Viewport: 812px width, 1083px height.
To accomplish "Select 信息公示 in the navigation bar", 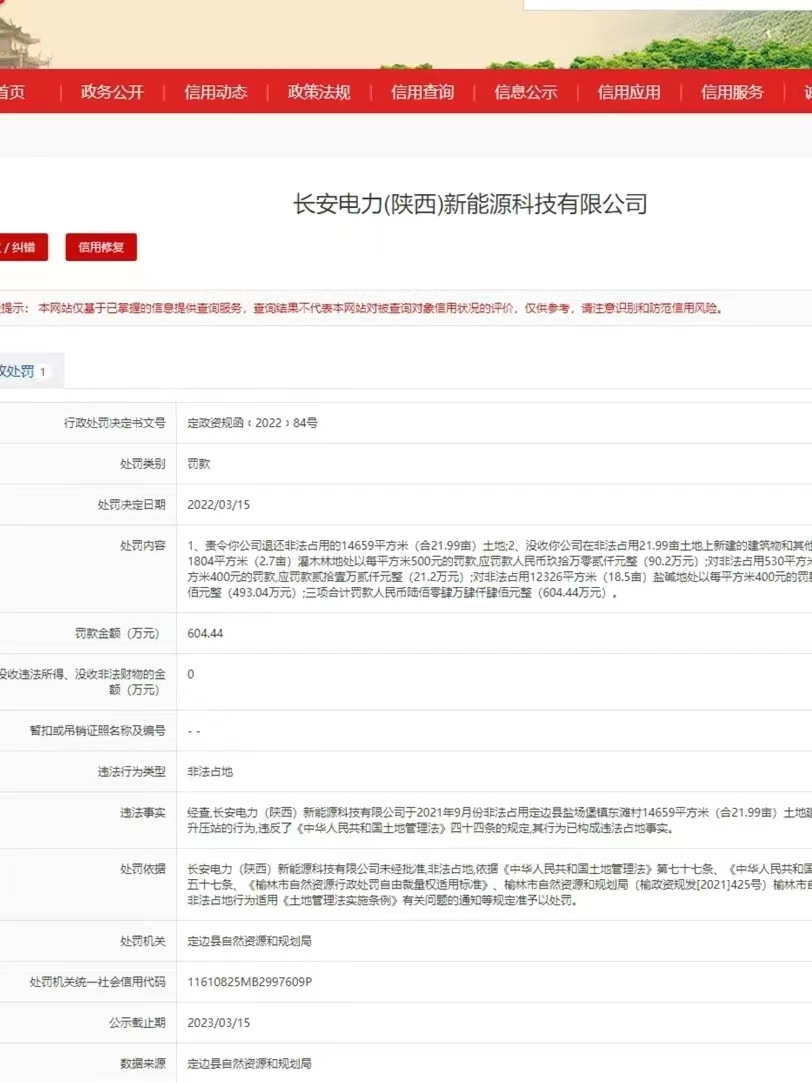I will (x=525, y=92).
